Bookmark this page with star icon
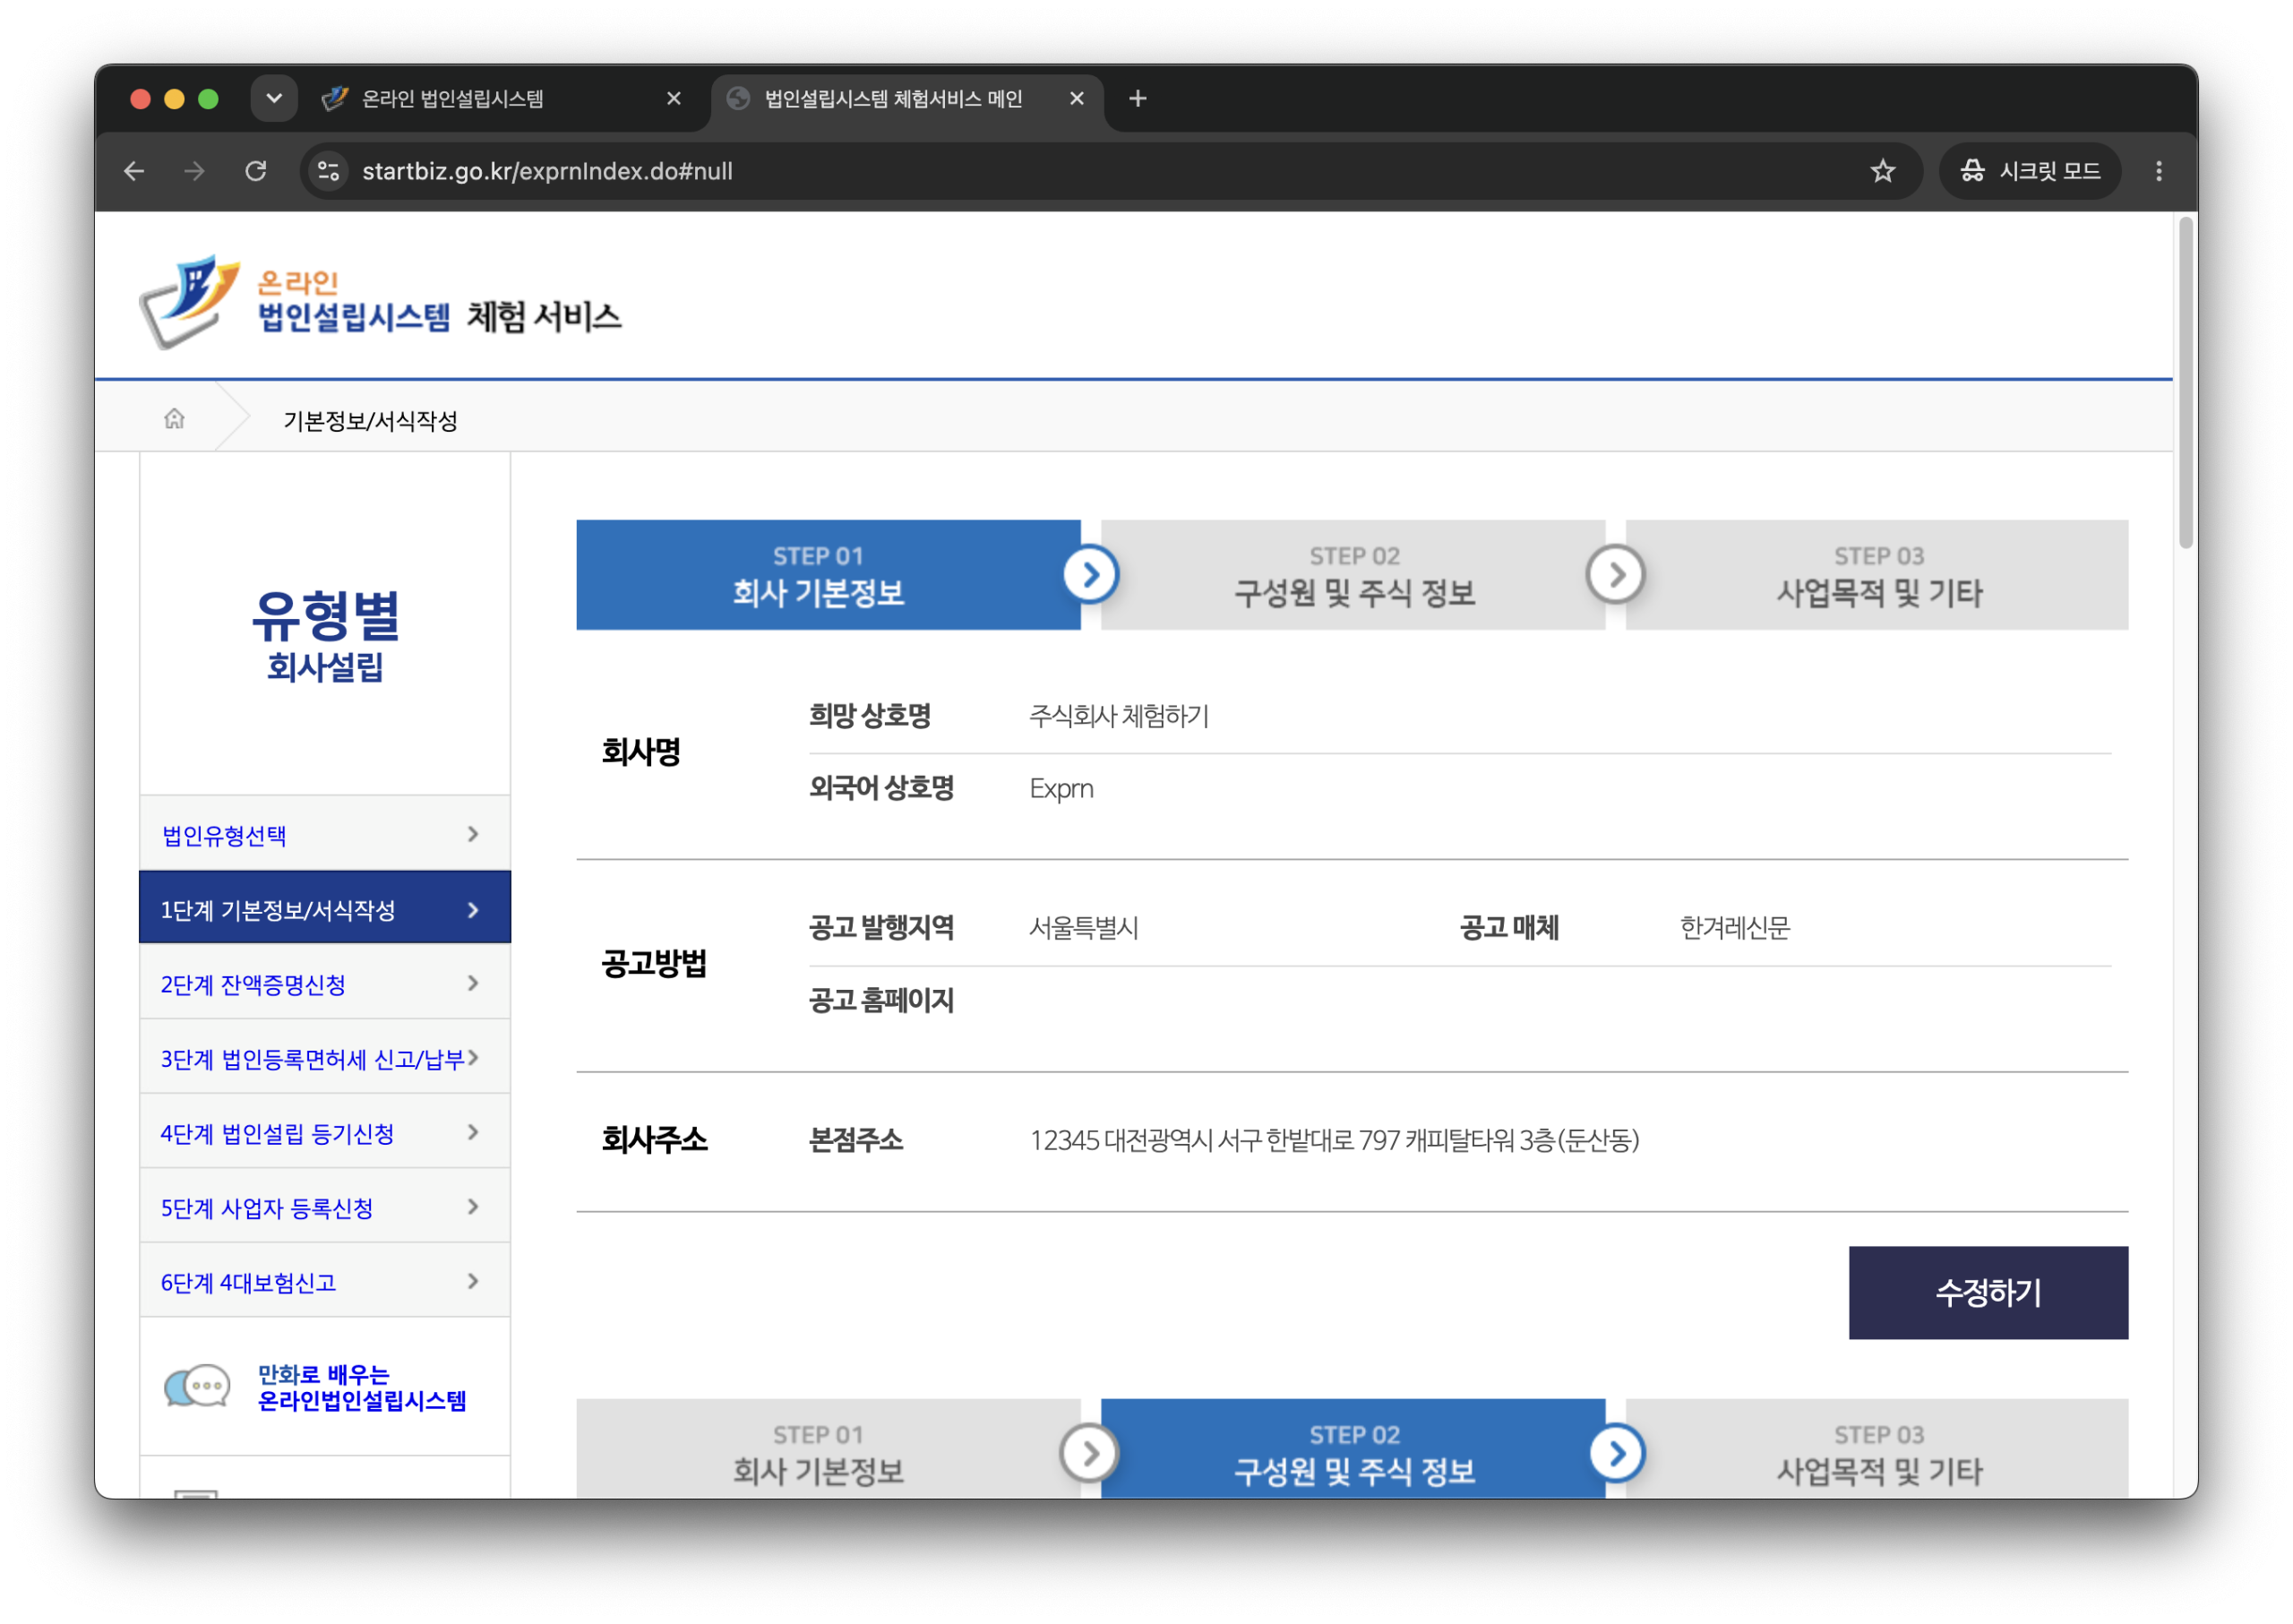The image size is (2293, 1624). click(1882, 171)
